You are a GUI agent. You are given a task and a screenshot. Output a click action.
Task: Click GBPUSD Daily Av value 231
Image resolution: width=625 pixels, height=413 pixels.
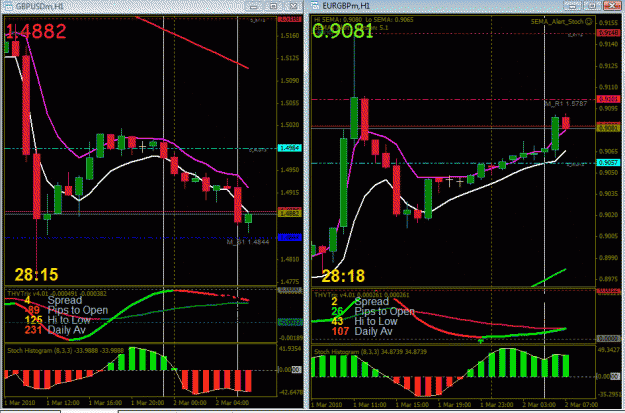coord(34,330)
